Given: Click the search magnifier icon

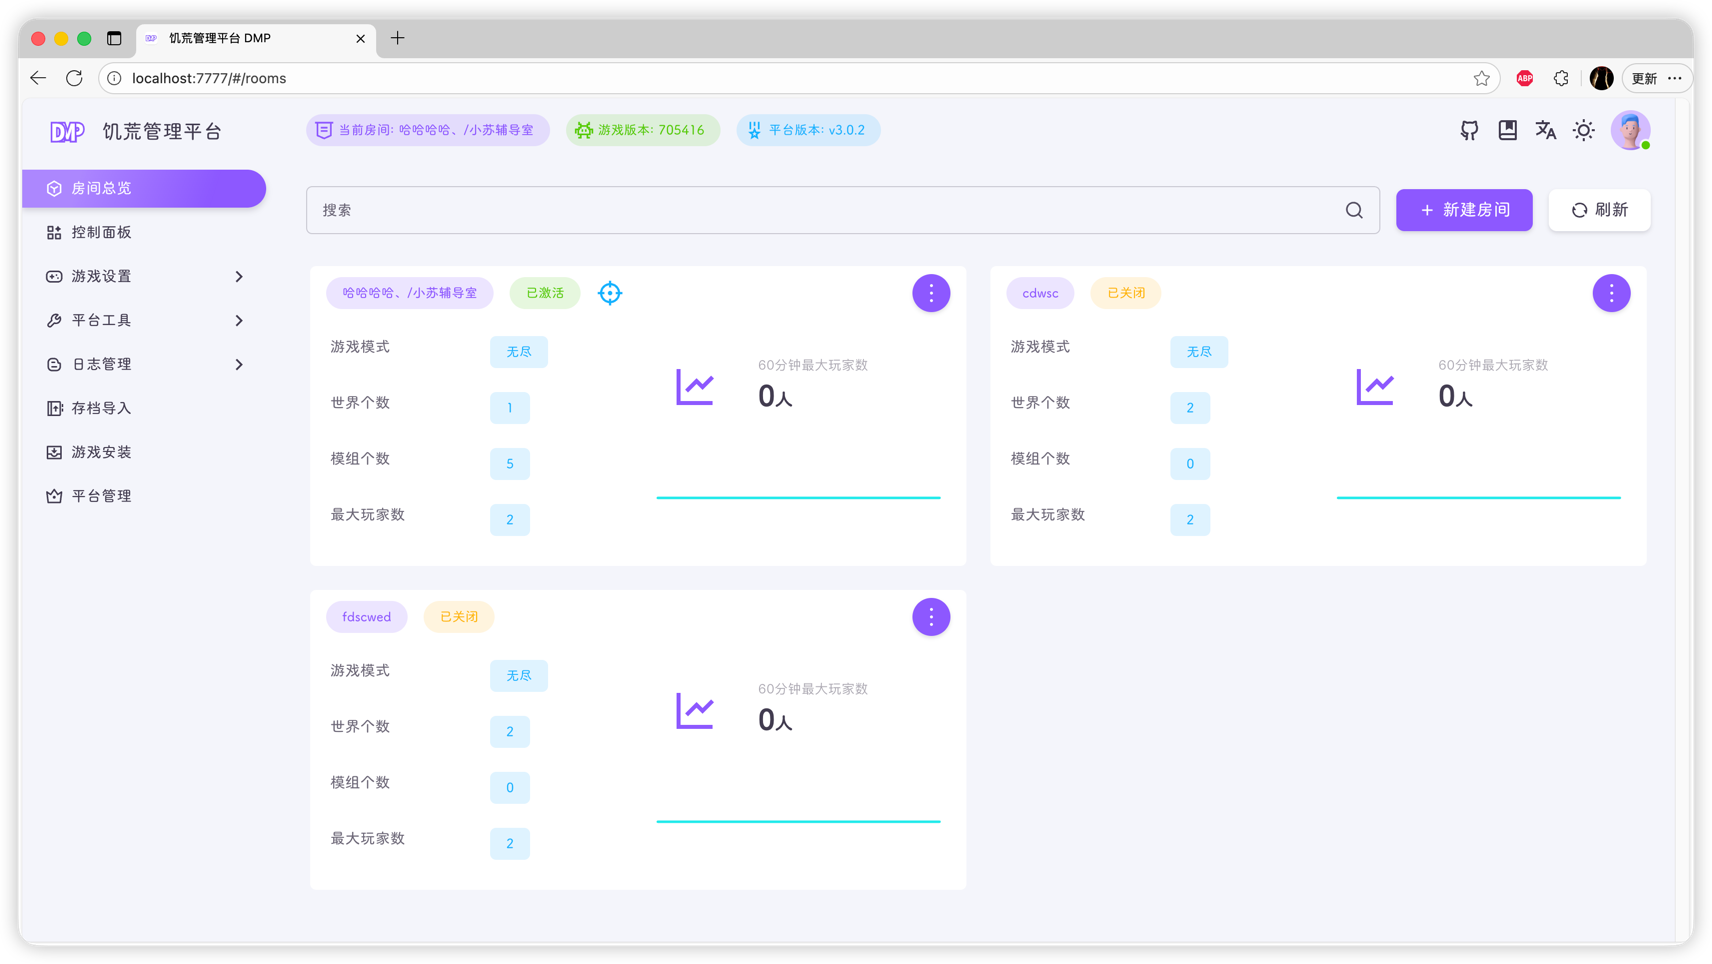Looking at the screenshot, I should click(x=1354, y=210).
